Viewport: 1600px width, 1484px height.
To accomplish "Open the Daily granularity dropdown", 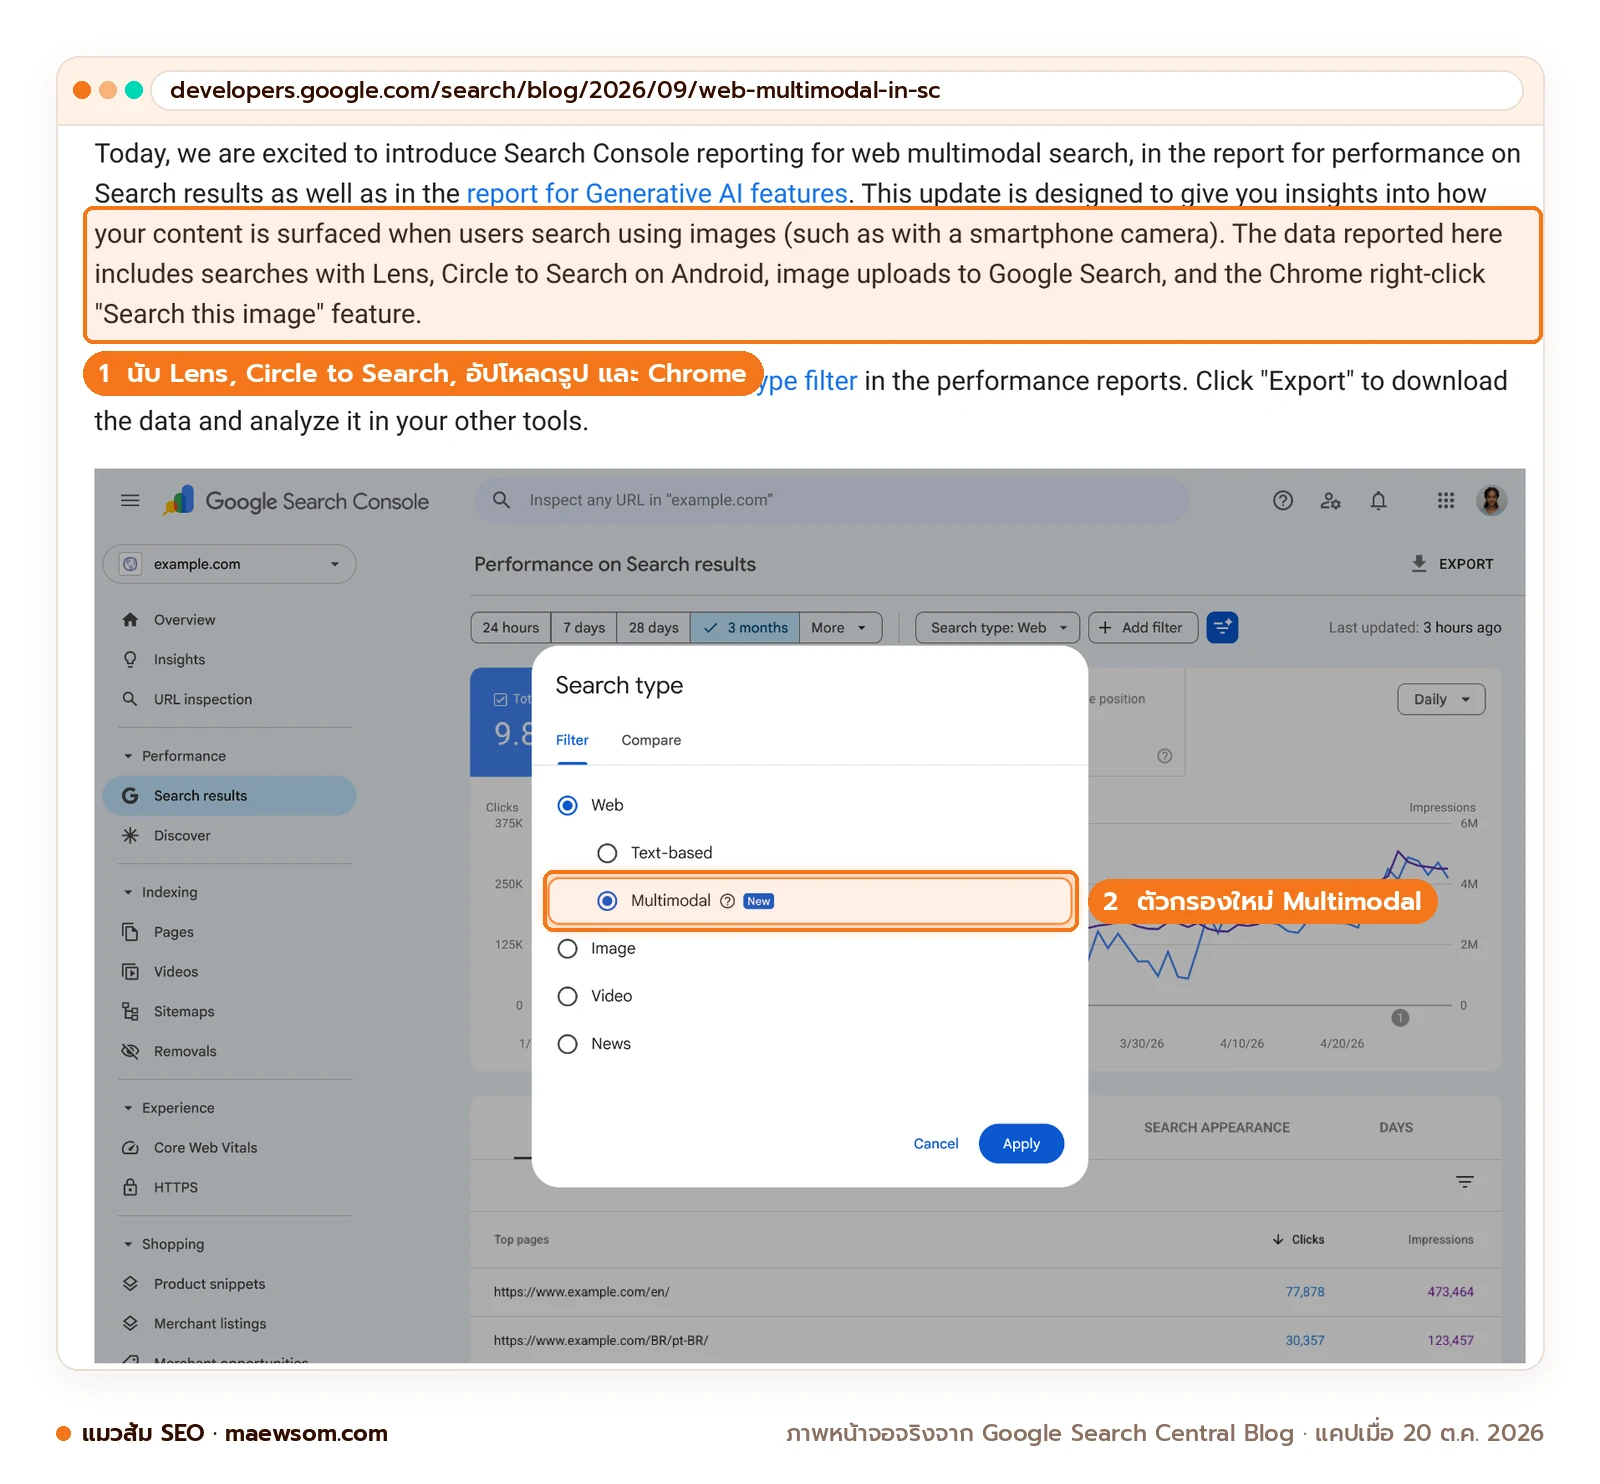I will coord(1441,699).
